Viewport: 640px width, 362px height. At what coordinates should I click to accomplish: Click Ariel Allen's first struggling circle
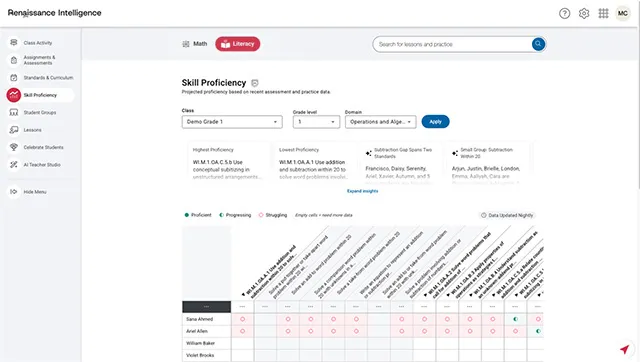(242, 331)
